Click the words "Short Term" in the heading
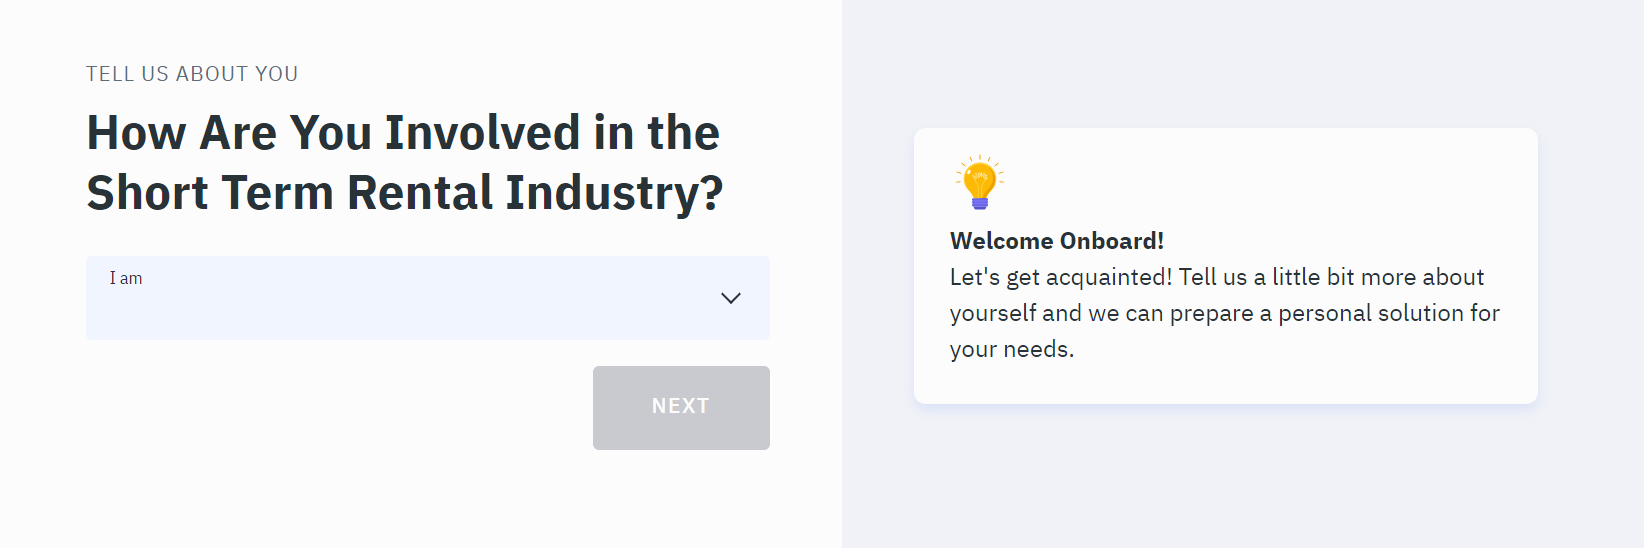The width and height of the screenshot is (1644, 548). point(210,193)
